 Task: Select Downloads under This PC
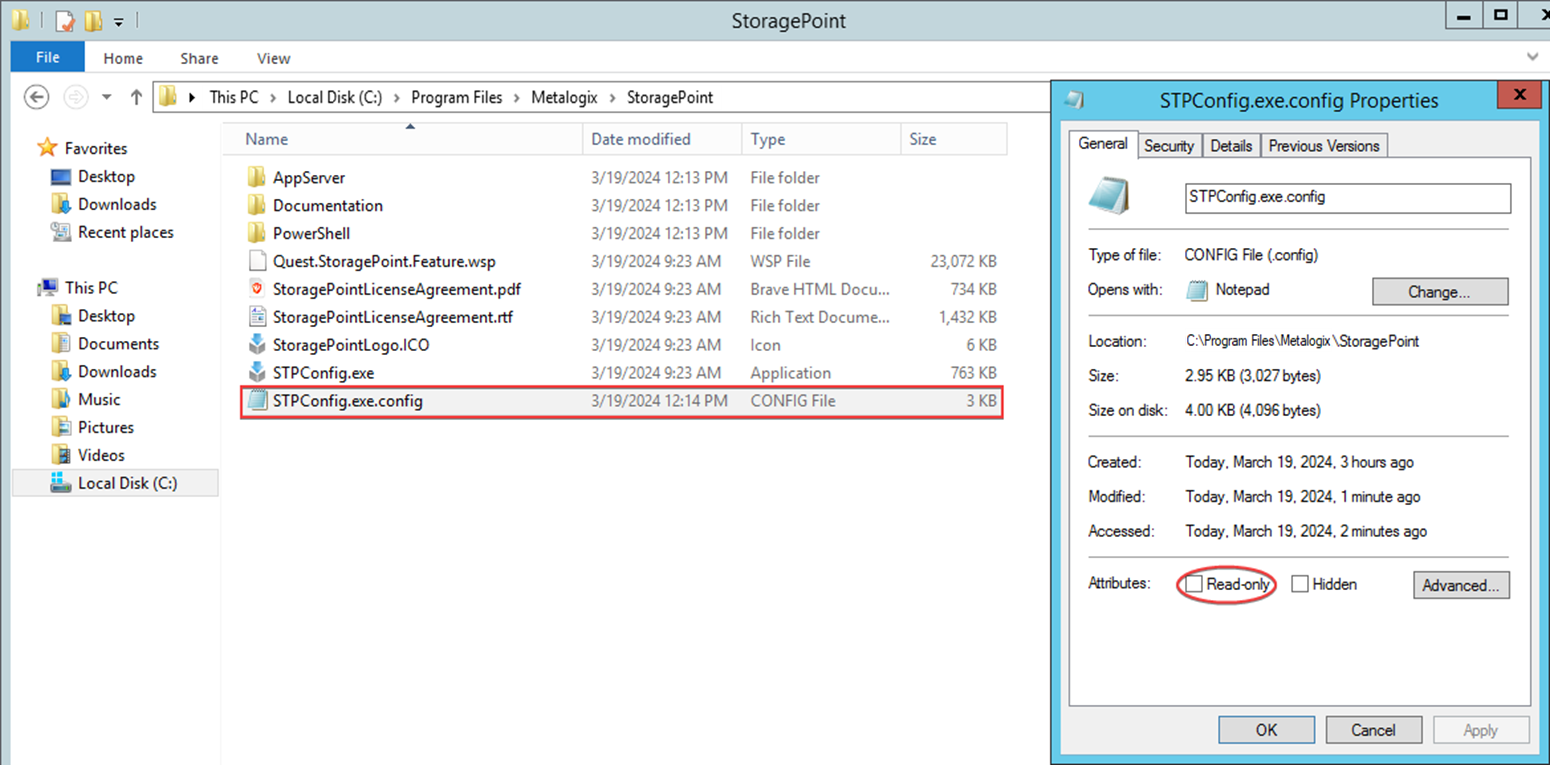[x=117, y=371]
